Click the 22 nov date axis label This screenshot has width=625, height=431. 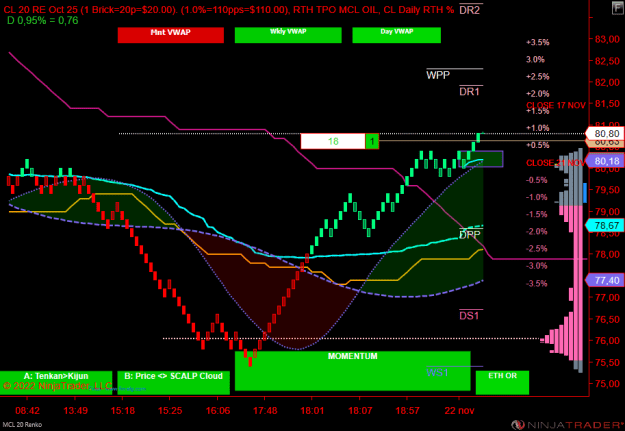tap(459, 410)
